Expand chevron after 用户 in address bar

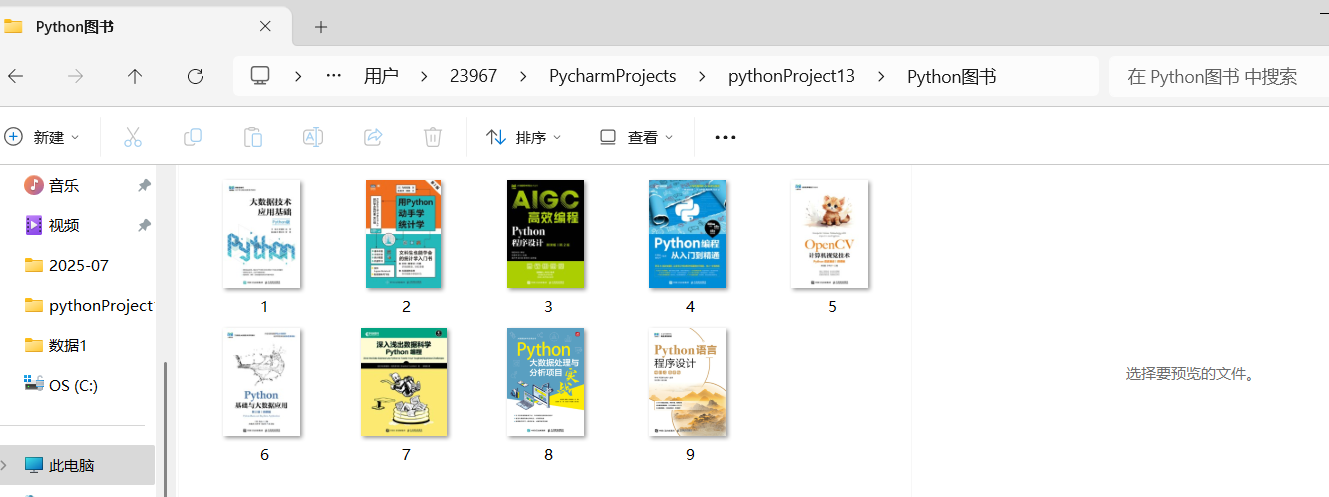424,76
